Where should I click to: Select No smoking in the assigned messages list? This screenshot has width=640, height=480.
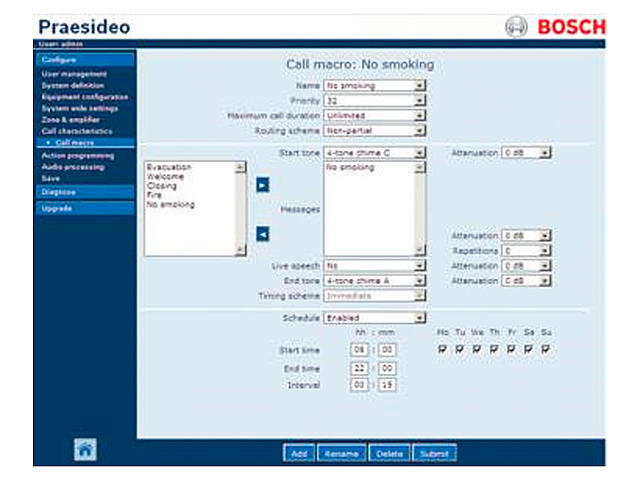[350, 167]
